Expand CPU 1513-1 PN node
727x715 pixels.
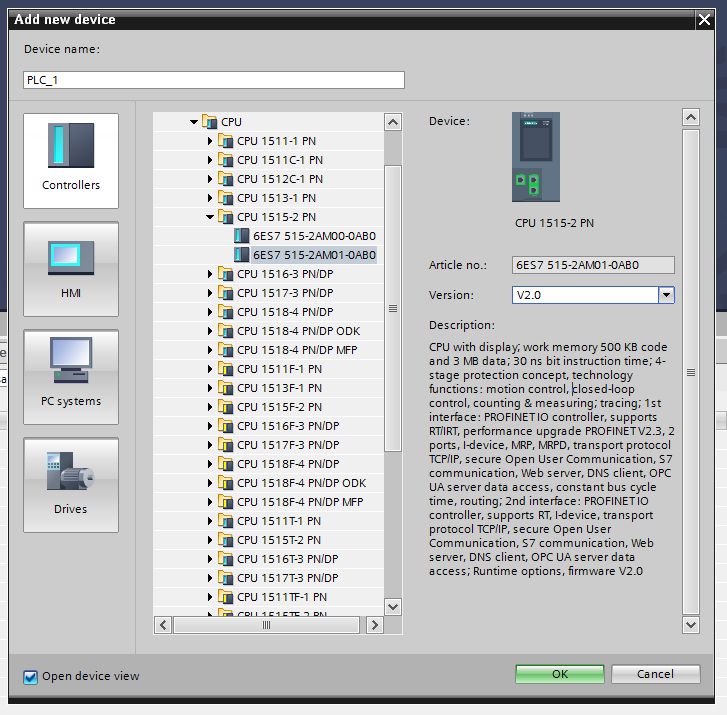[x=210, y=198]
